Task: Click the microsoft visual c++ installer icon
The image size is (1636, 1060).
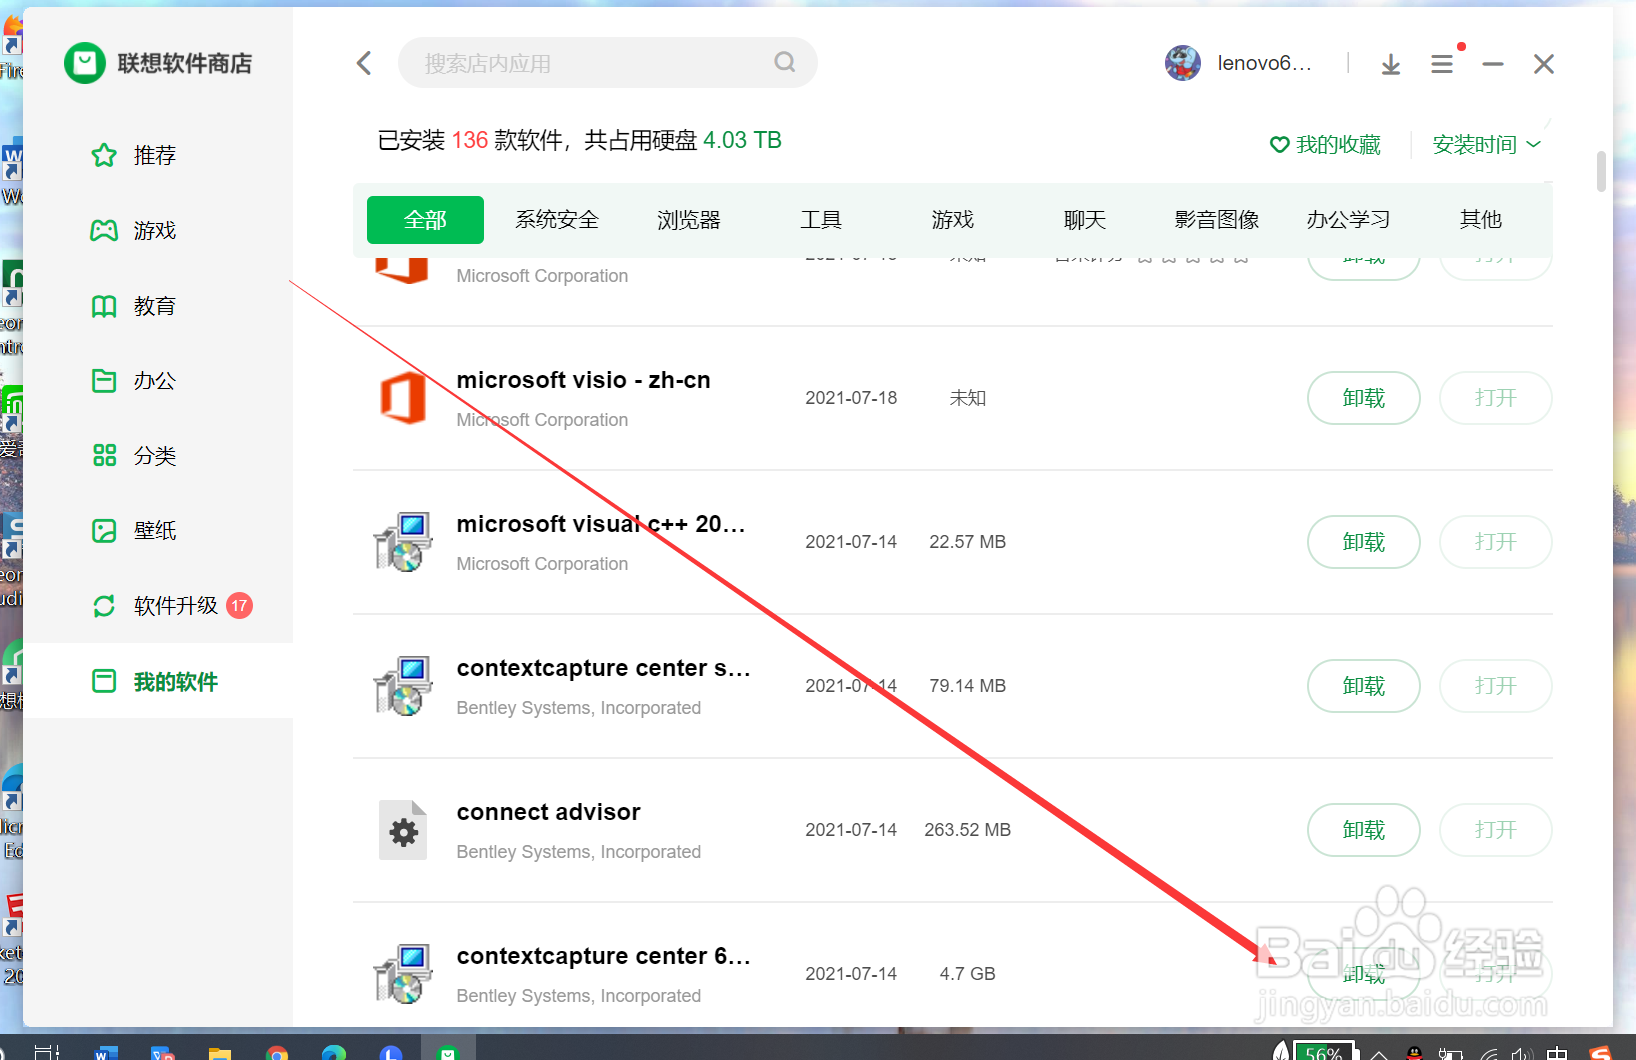Action: coord(403,542)
